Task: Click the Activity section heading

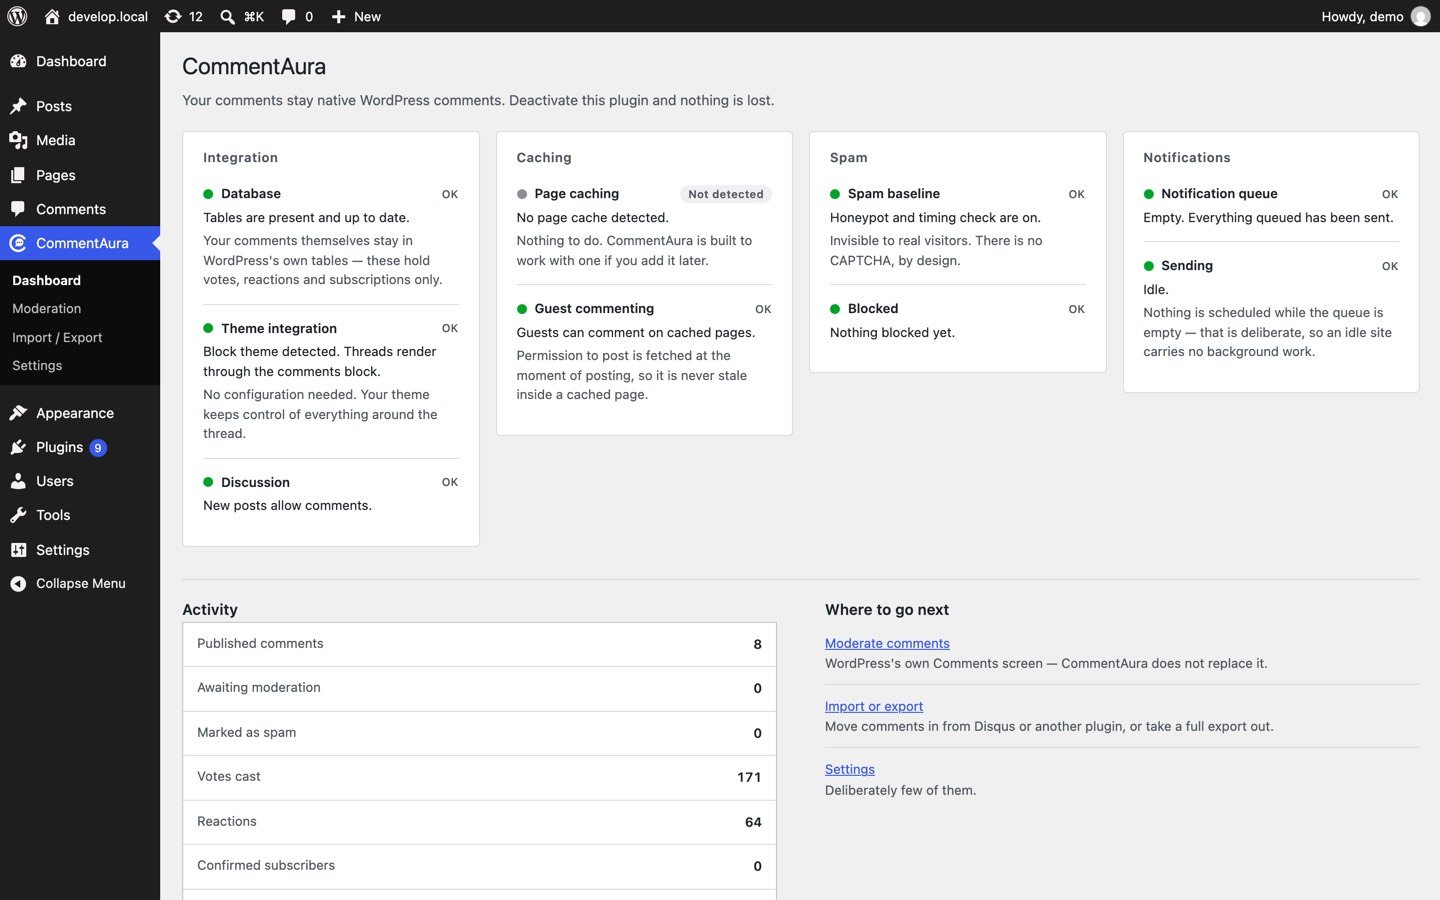Action: [210, 609]
